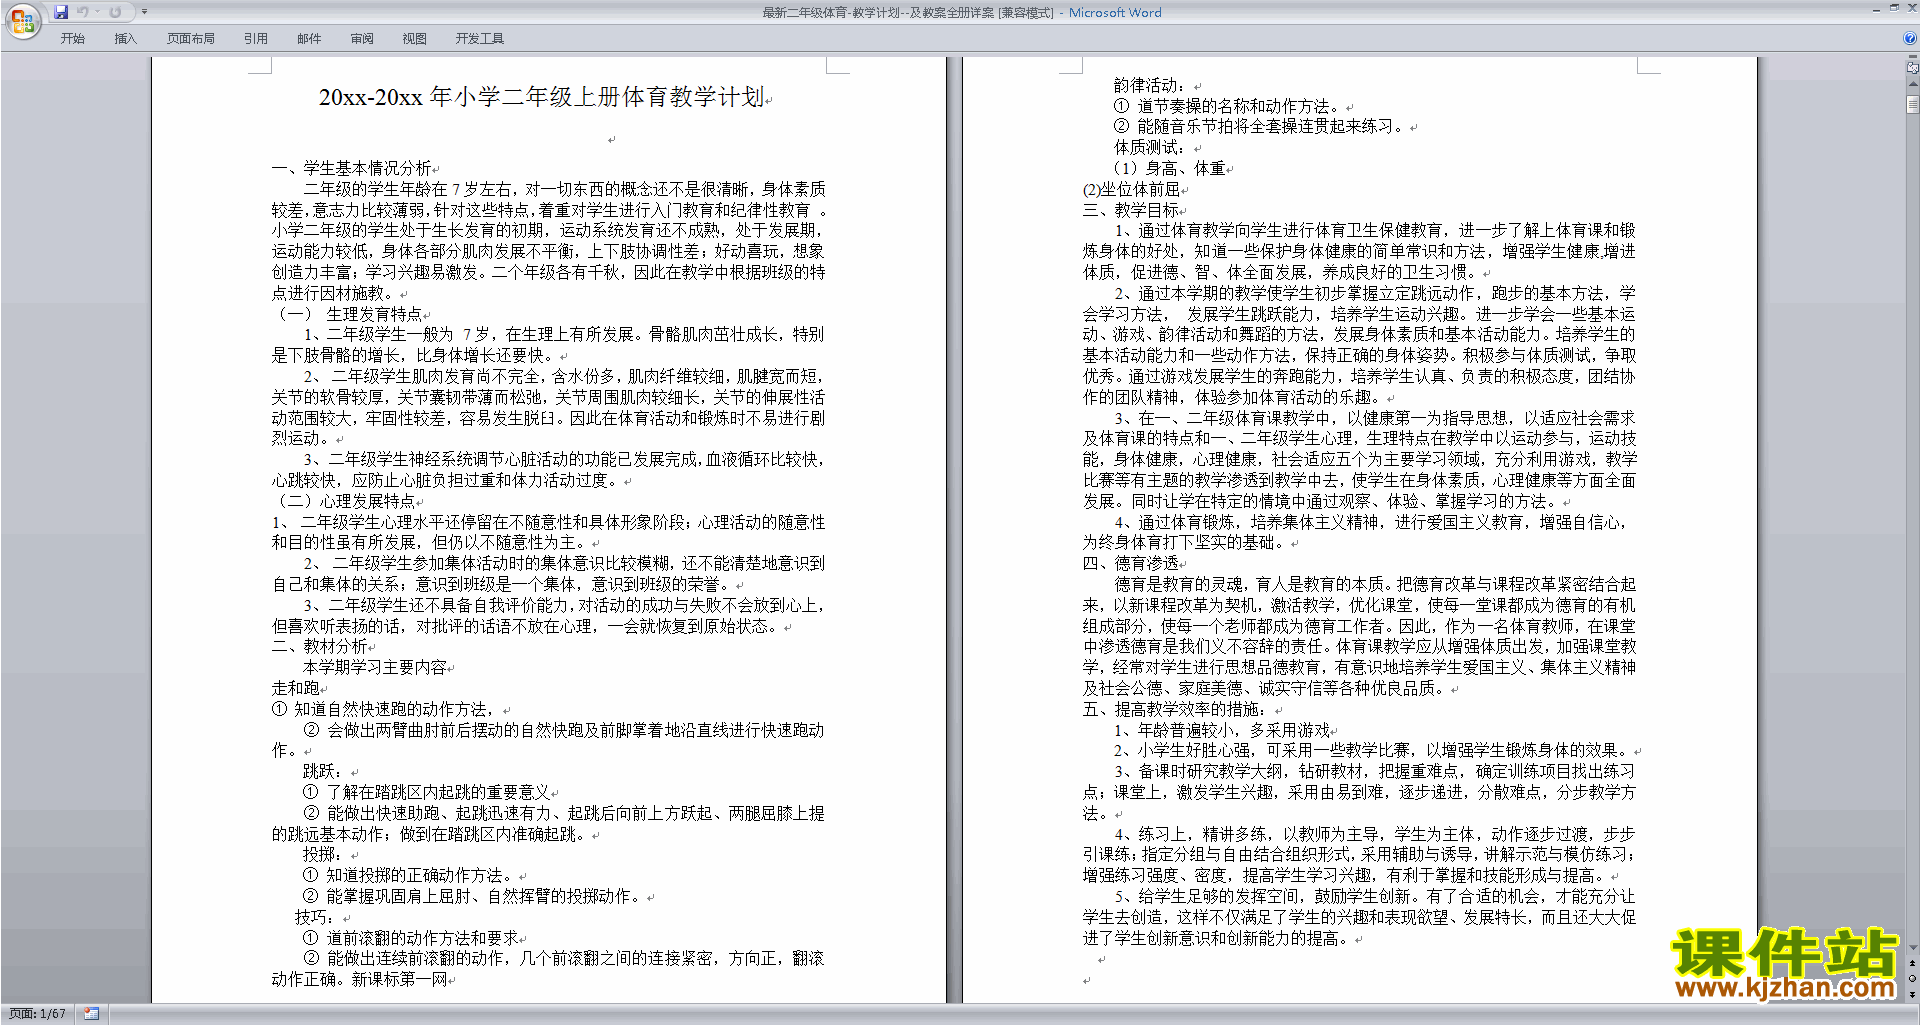Select the 审阅 ribbon tab
Viewport: 1920px width, 1025px height.
pos(362,38)
